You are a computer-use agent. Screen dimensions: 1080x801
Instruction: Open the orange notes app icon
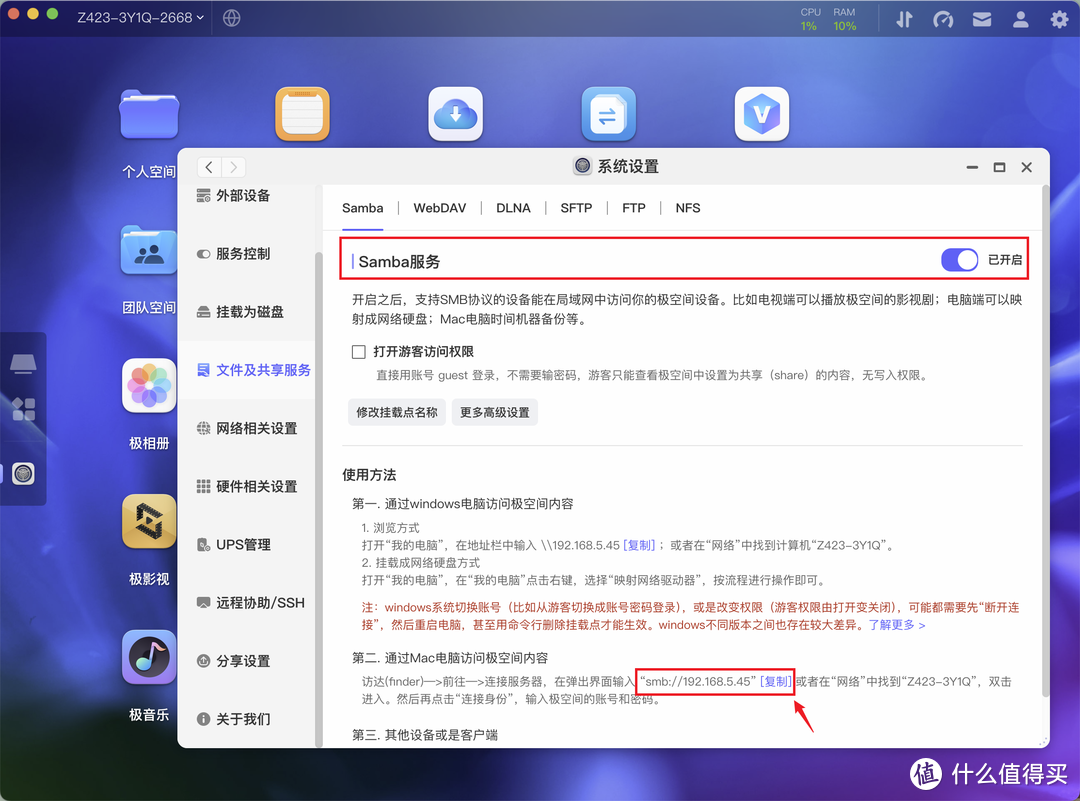302,113
